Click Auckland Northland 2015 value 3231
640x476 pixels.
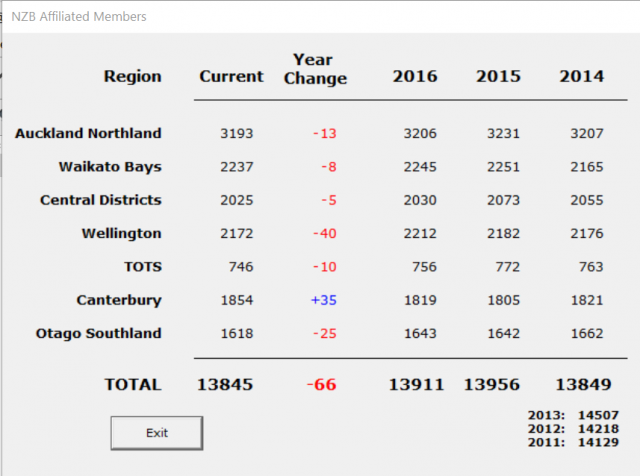pos(503,133)
